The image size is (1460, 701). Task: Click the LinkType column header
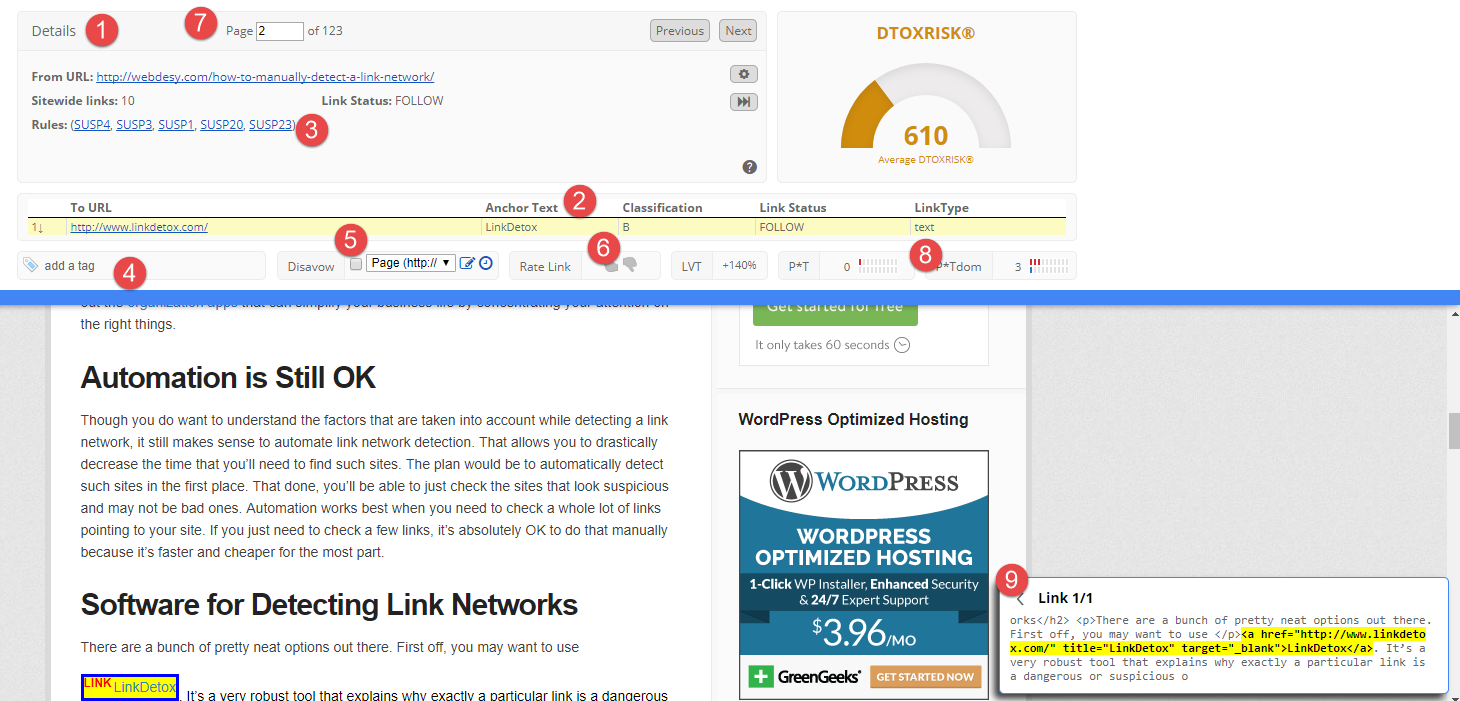(x=941, y=208)
